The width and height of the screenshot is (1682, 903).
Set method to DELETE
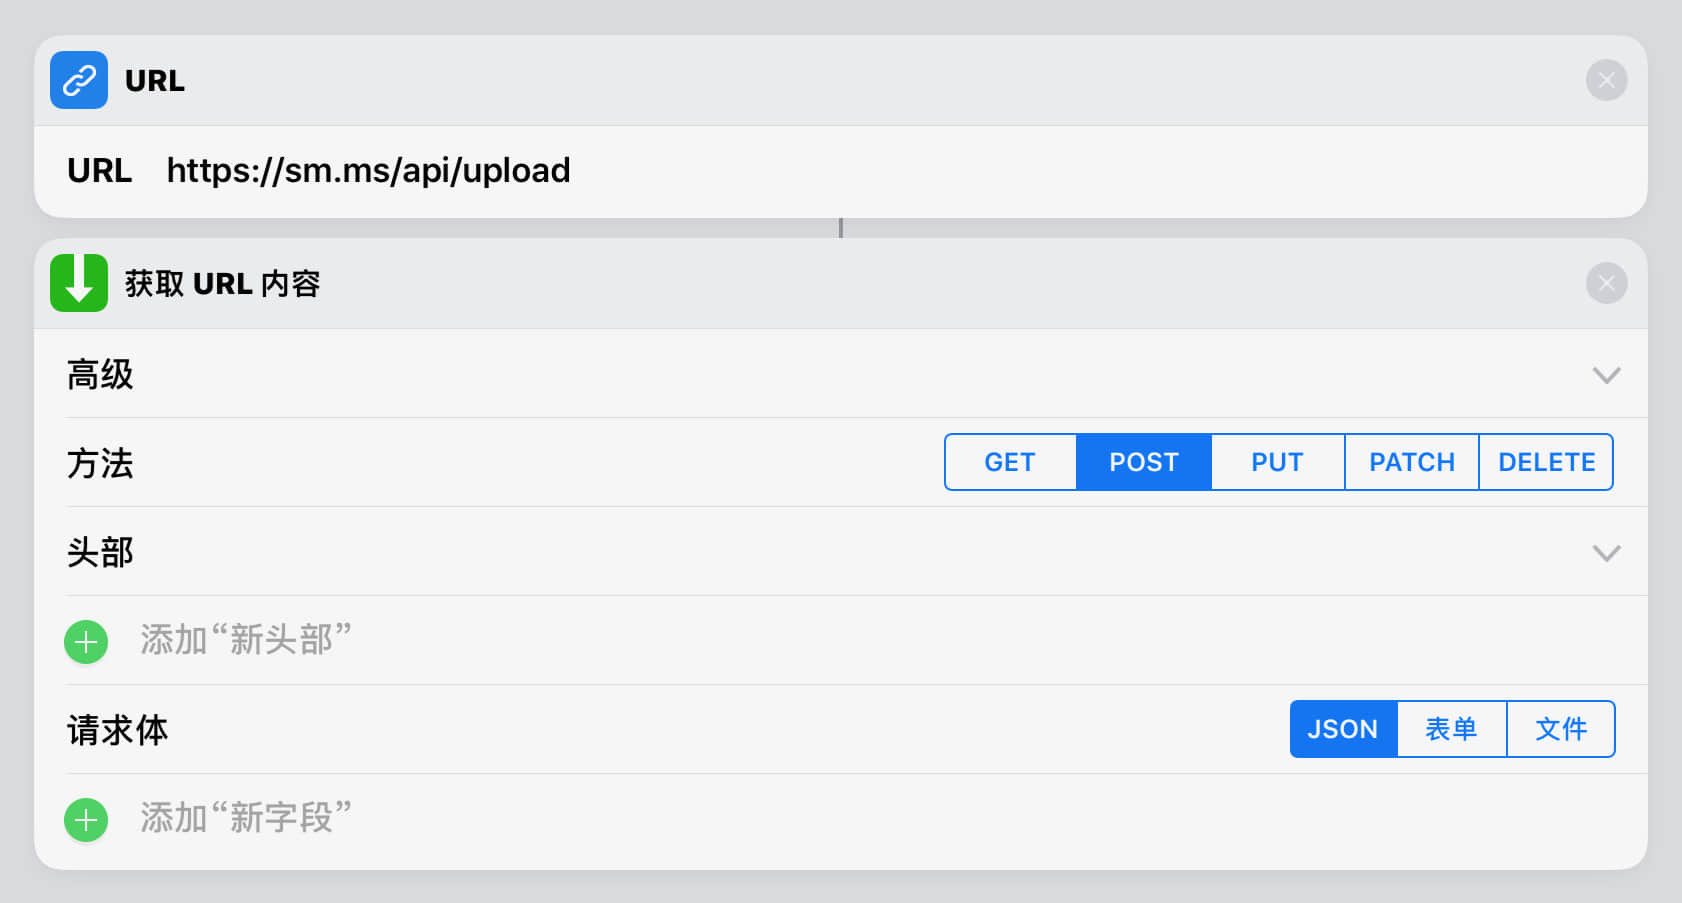click(1546, 462)
